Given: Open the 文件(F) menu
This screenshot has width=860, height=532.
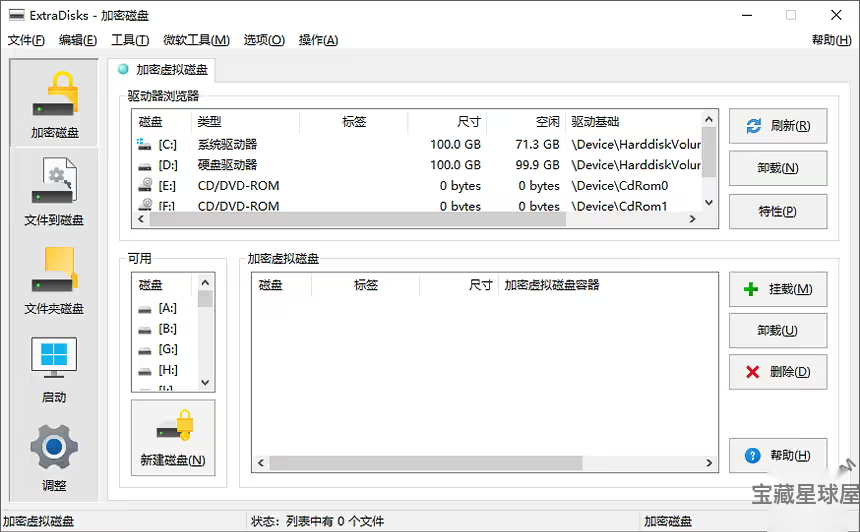Looking at the screenshot, I should [x=26, y=40].
